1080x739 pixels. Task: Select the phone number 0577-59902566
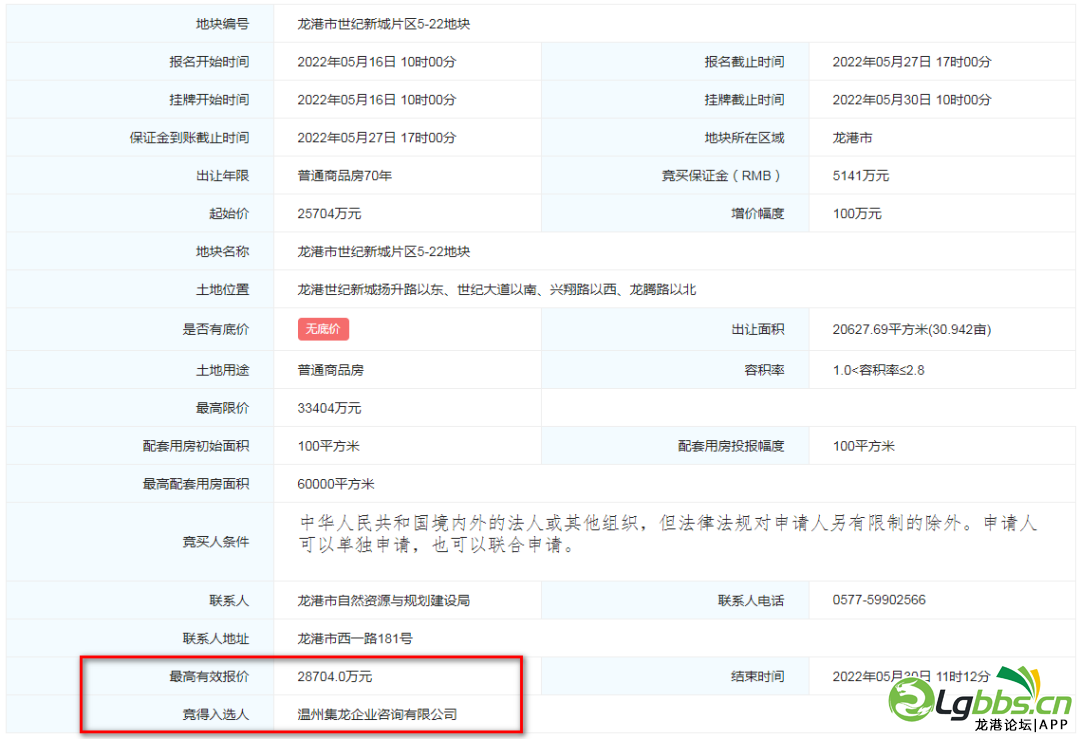coord(879,600)
